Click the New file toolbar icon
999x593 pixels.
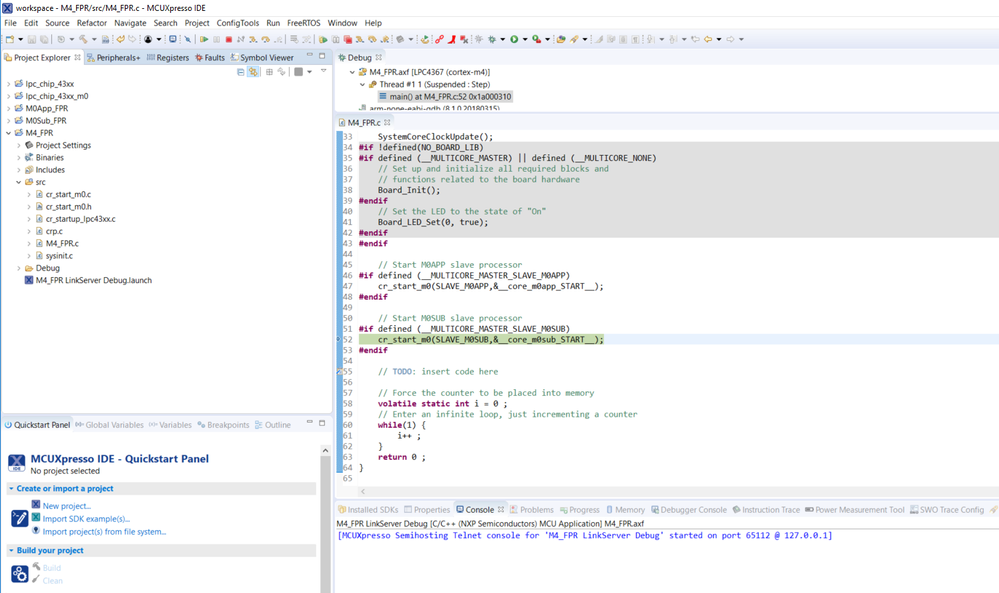10,39
